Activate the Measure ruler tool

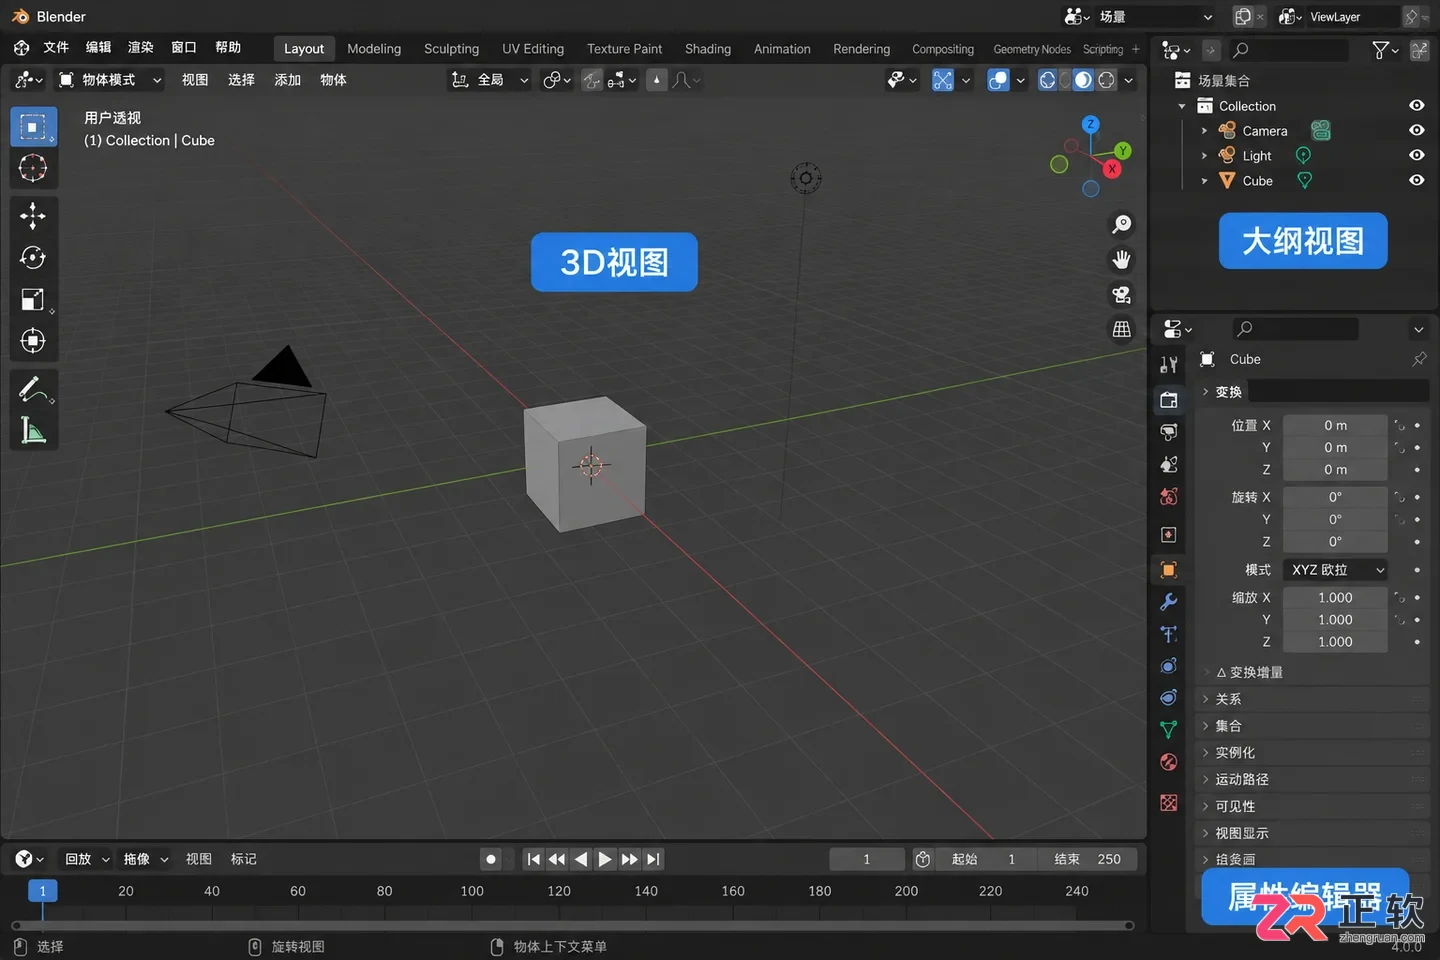tap(33, 431)
